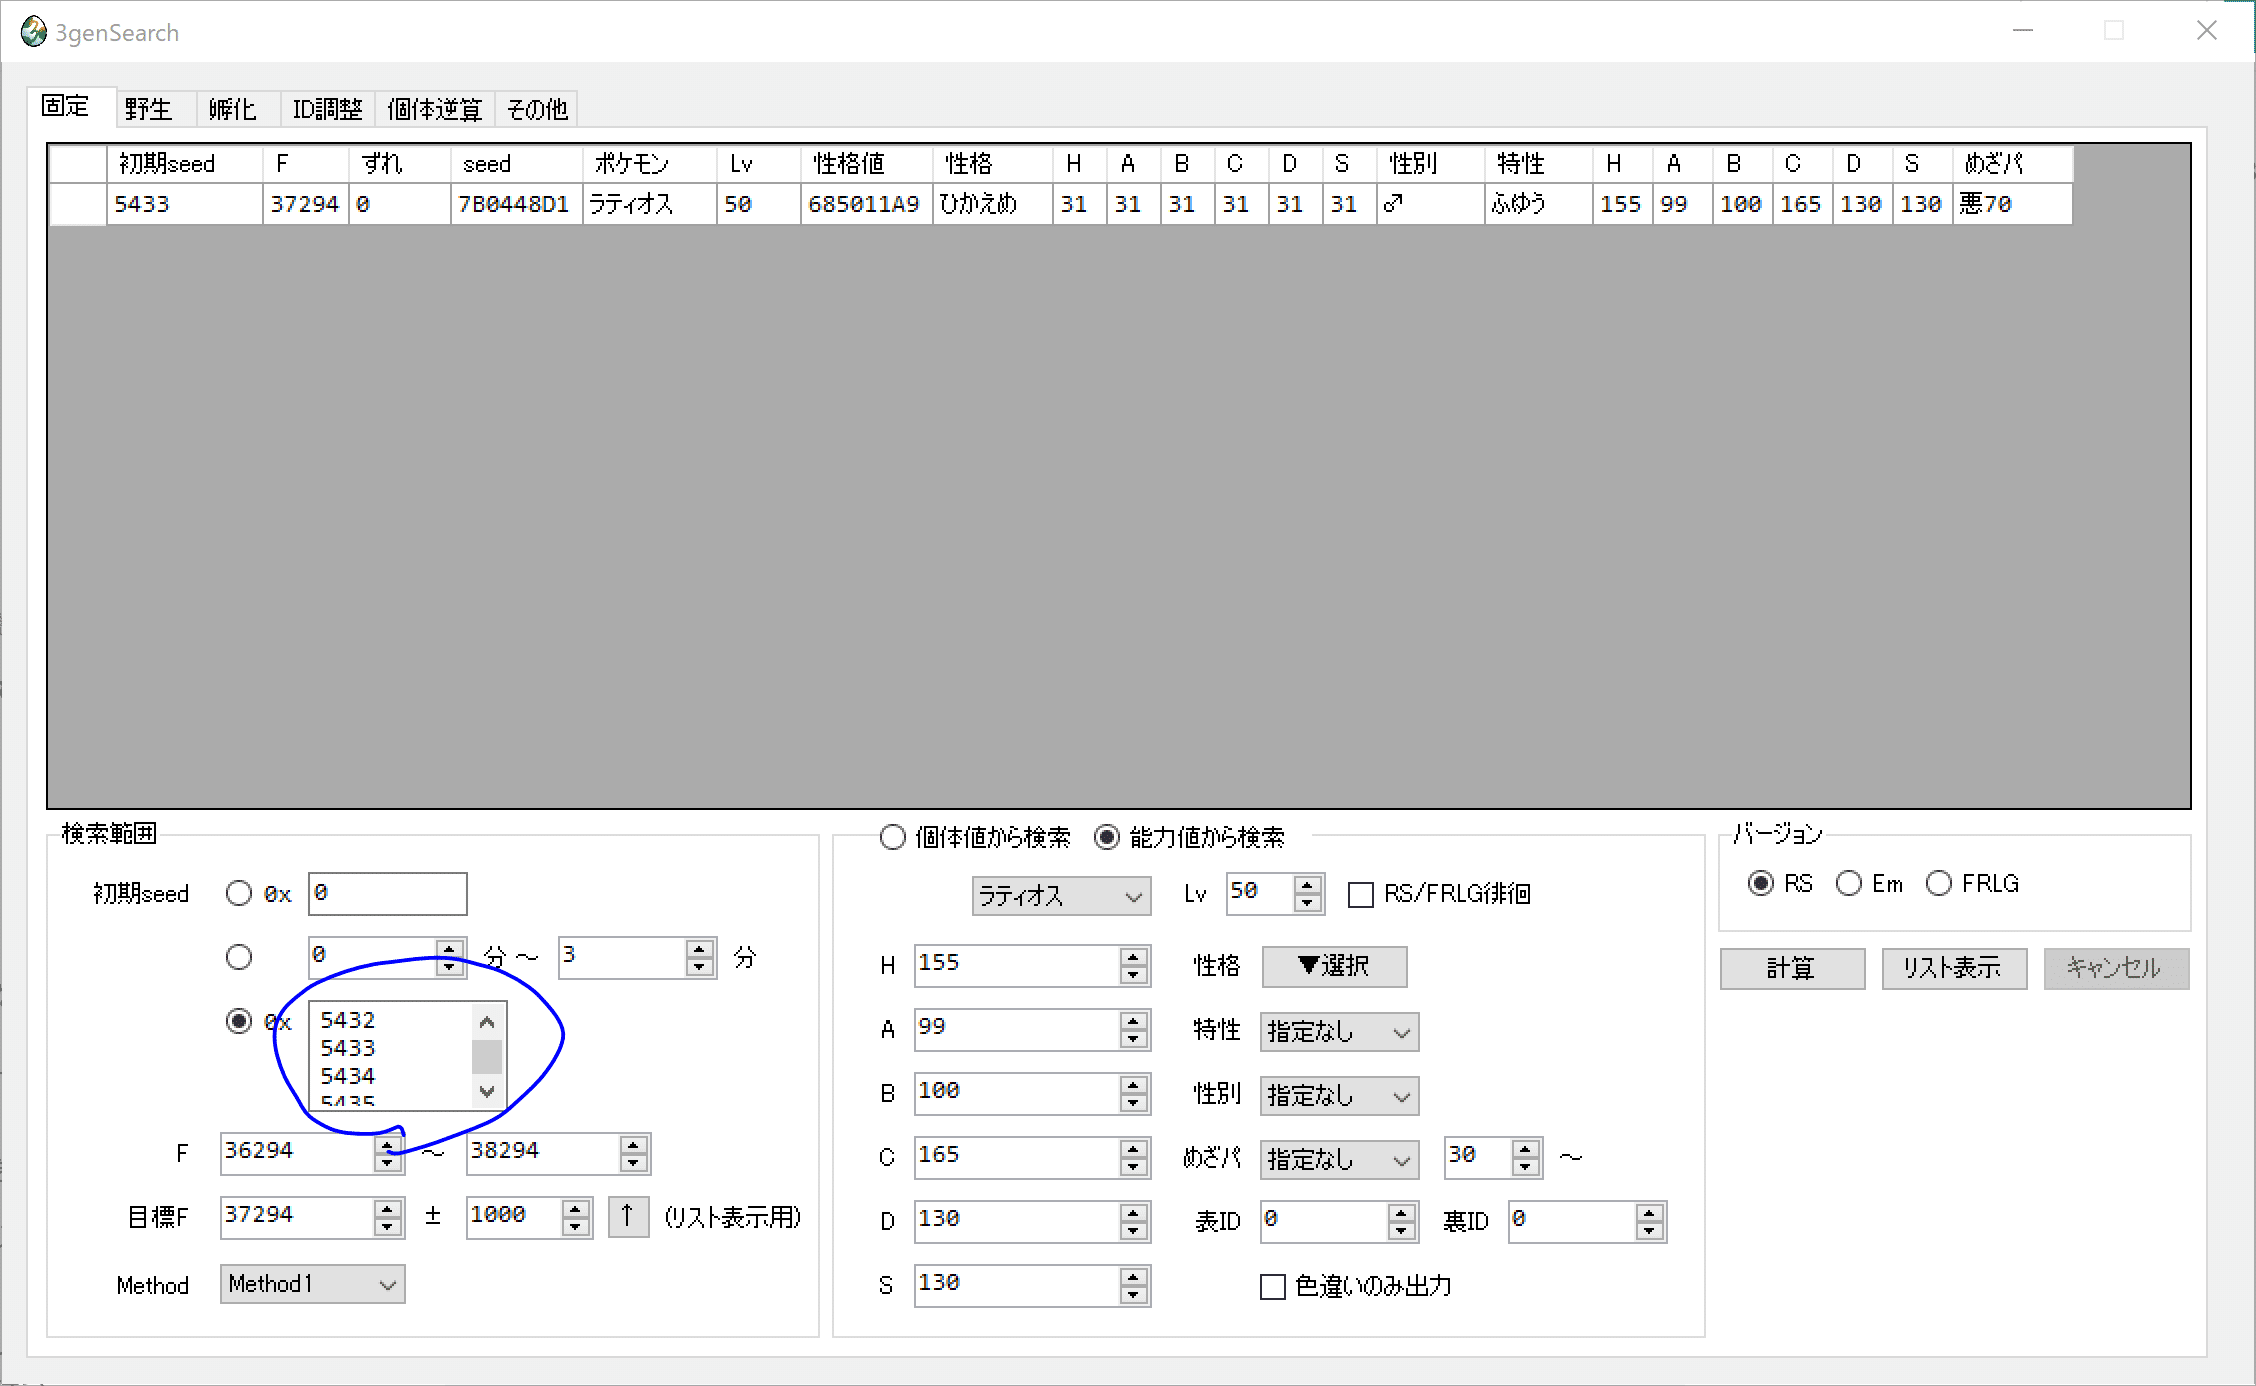Click the リスト表示 button
Screen dimensions: 2256x1386
1954,968
